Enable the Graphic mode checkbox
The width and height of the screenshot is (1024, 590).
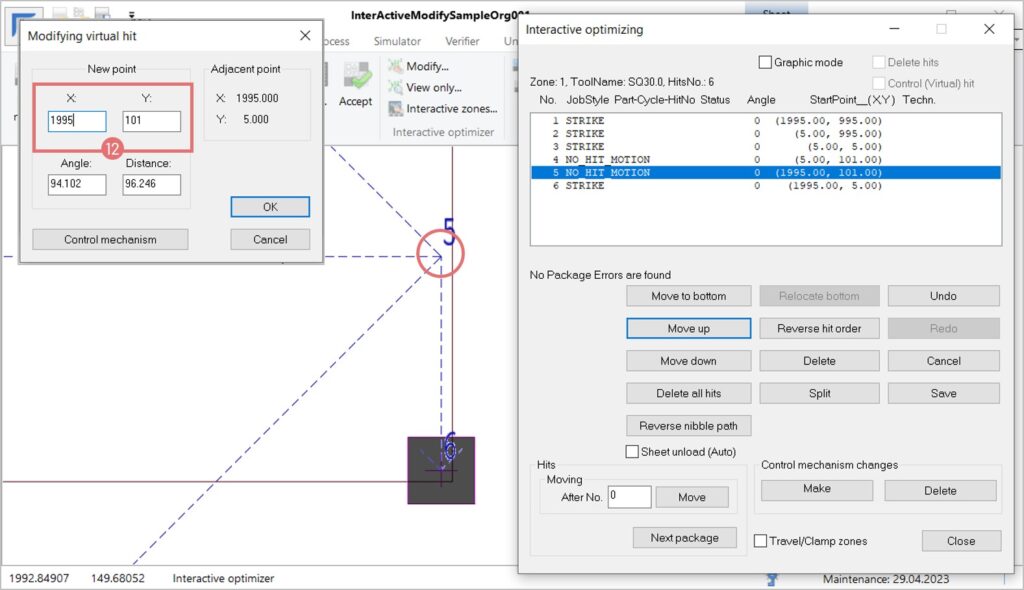tap(766, 62)
